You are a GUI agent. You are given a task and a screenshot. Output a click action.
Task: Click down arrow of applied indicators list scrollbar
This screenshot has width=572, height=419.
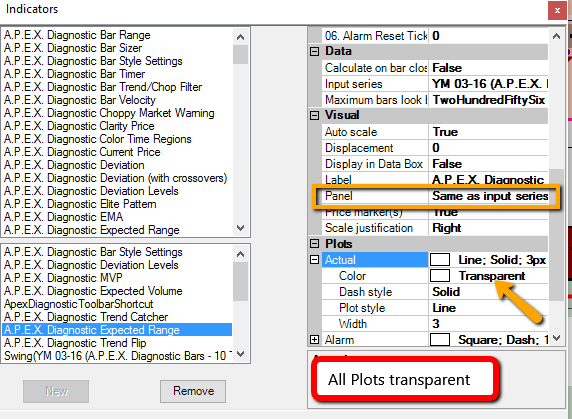click(240, 354)
